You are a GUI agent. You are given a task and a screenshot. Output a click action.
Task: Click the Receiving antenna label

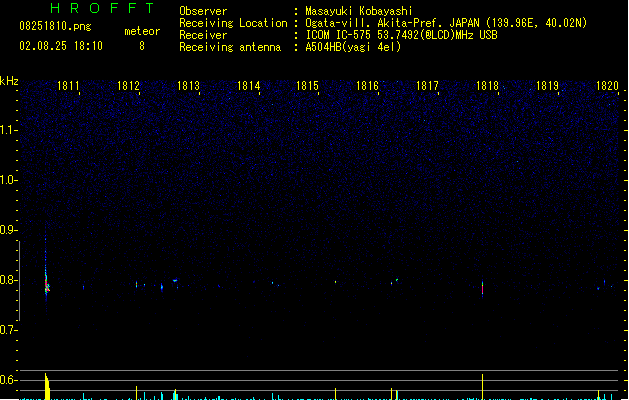tap(230, 47)
